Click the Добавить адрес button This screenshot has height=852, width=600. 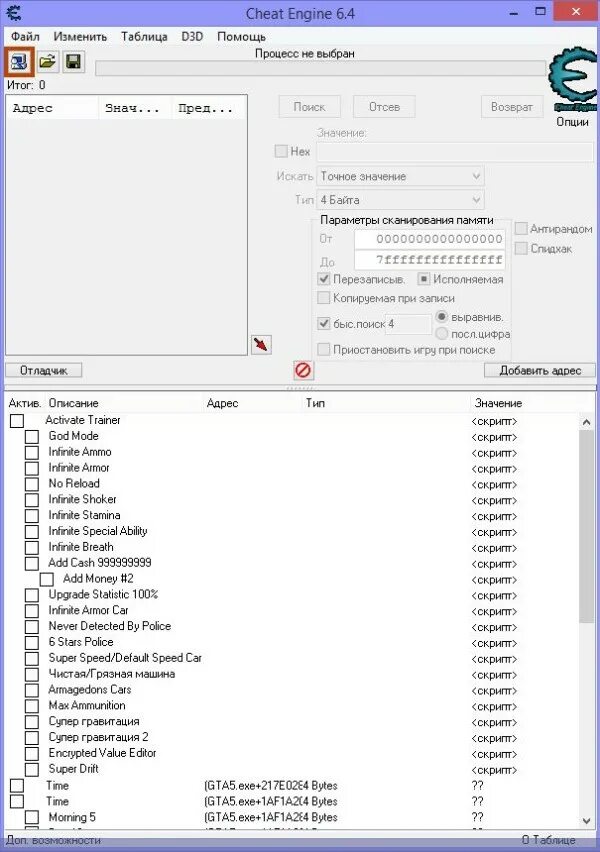tap(540, 370)
